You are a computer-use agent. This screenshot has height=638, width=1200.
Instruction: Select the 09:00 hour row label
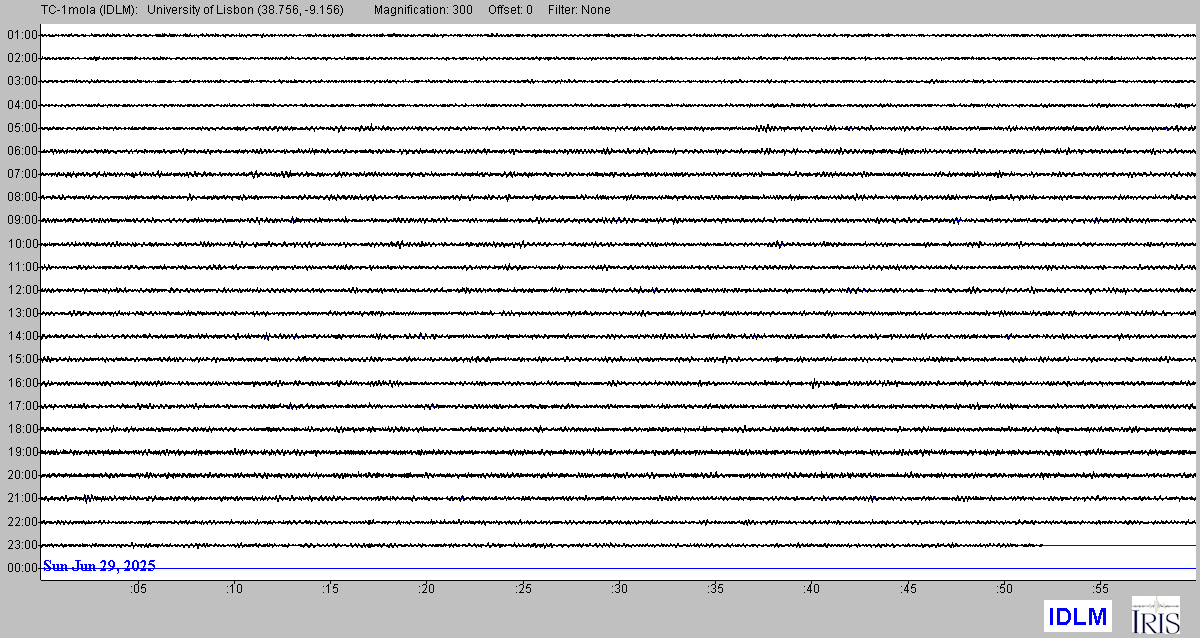[22, 220]
